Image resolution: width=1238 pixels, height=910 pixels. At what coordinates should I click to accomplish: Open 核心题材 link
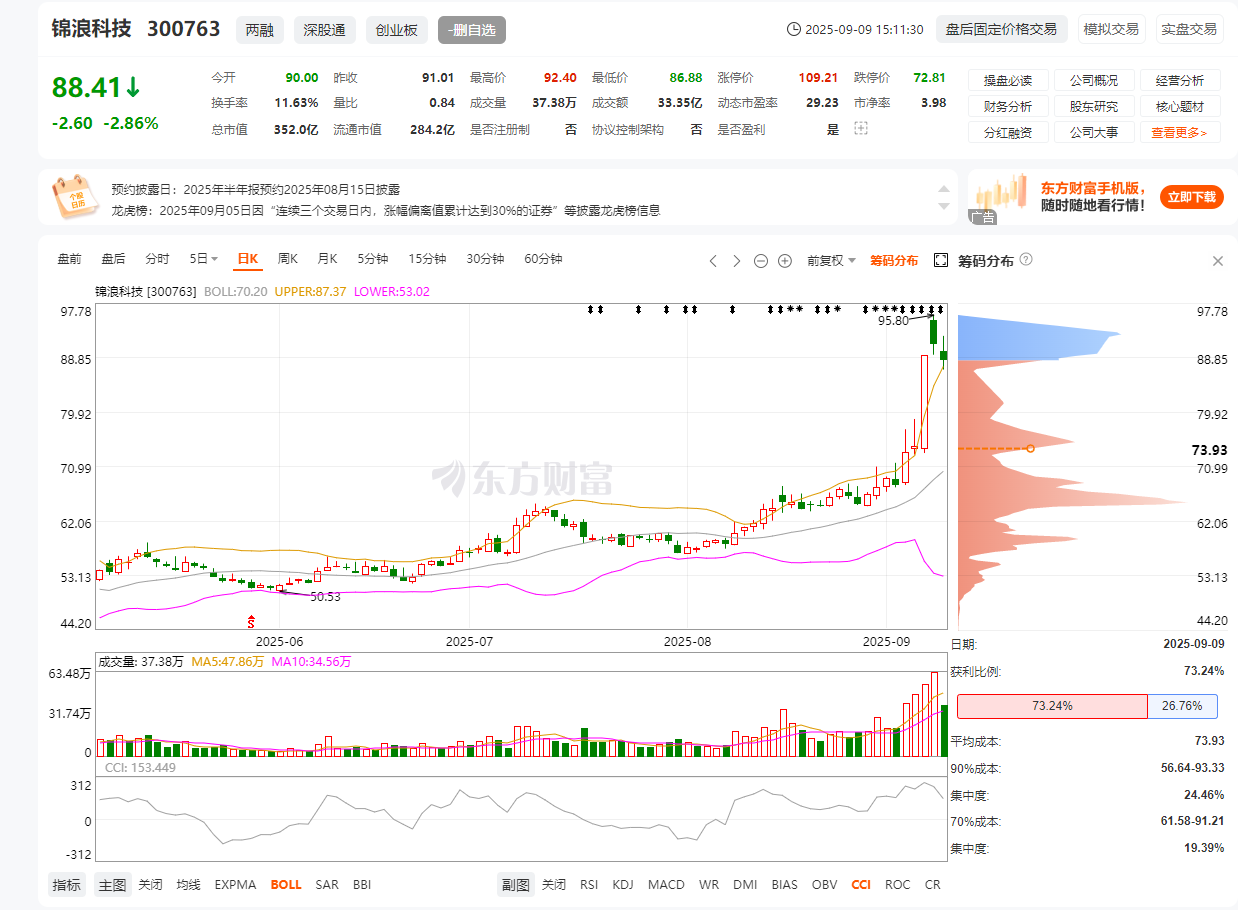tap(1180, 107)
